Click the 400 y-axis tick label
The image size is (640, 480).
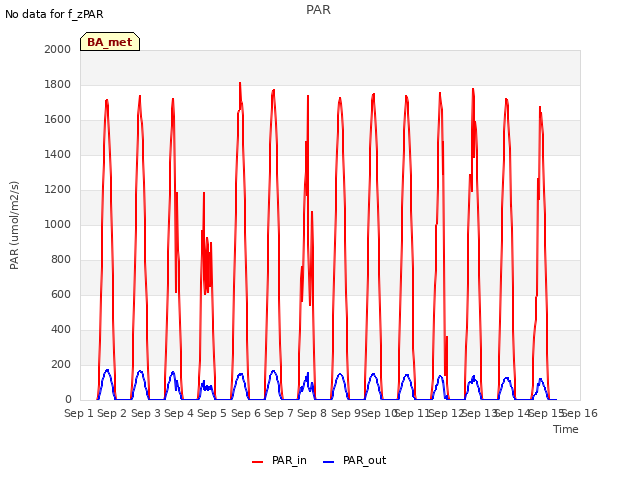(x=61, y=329)
